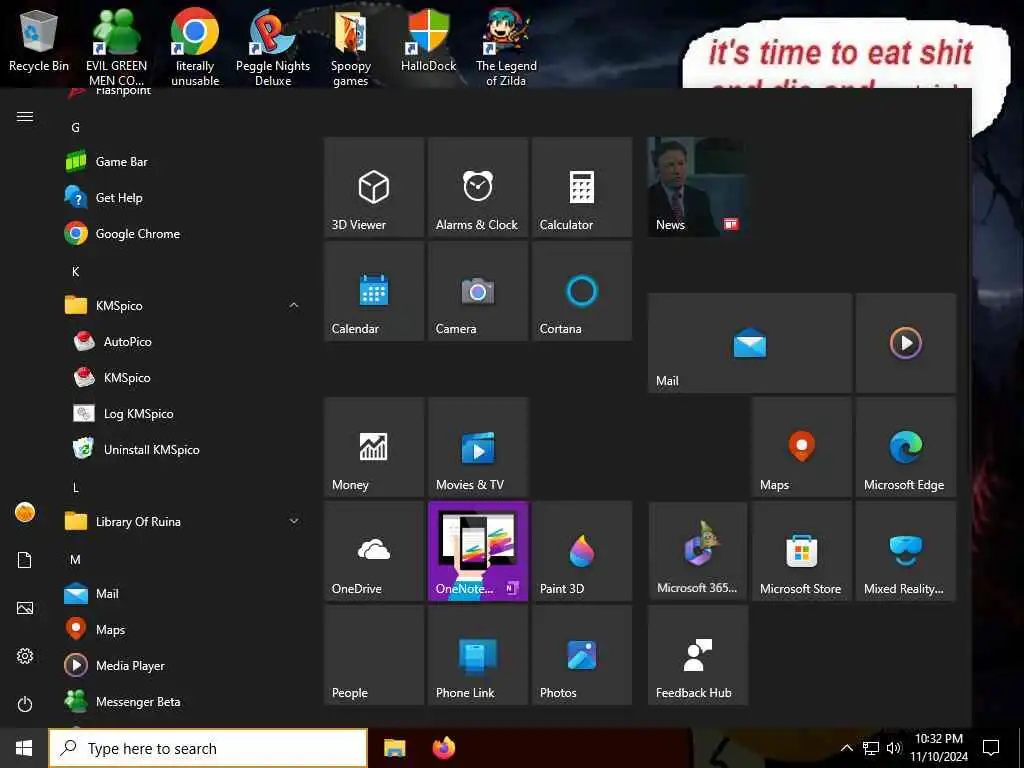This screenshot has width=1024, height=768.
Task: Launch the Photos tile
Action: point(581,655)
